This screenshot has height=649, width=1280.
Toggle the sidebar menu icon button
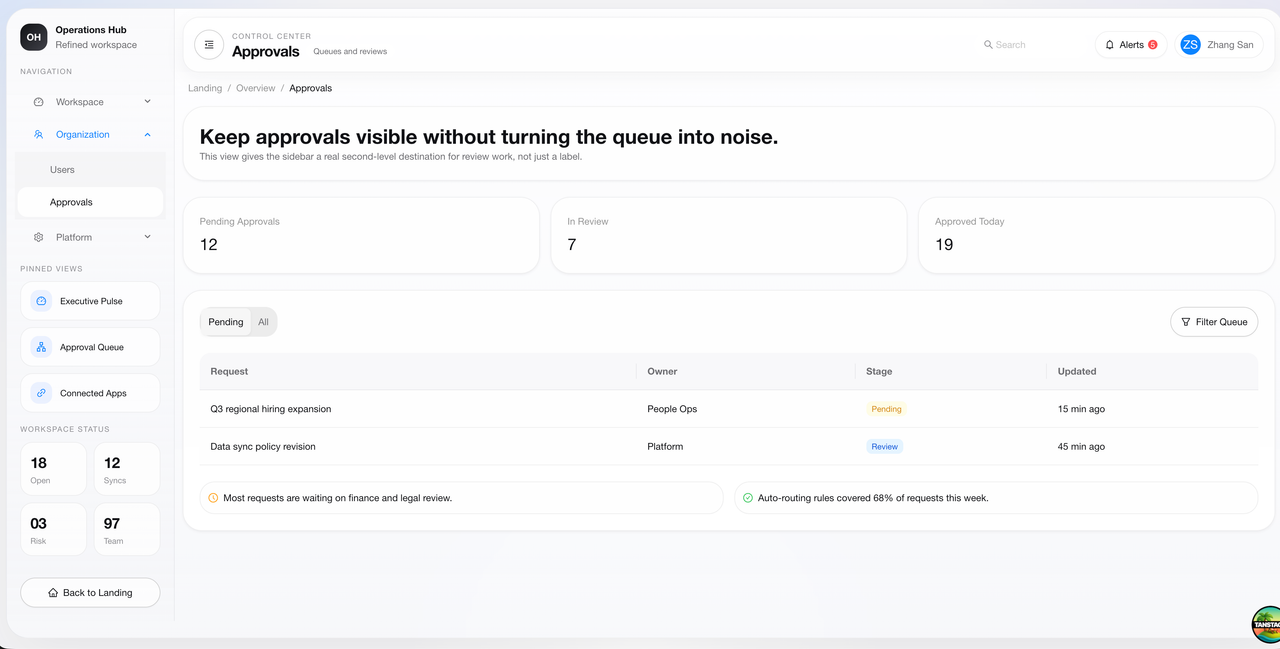[209, 44]
